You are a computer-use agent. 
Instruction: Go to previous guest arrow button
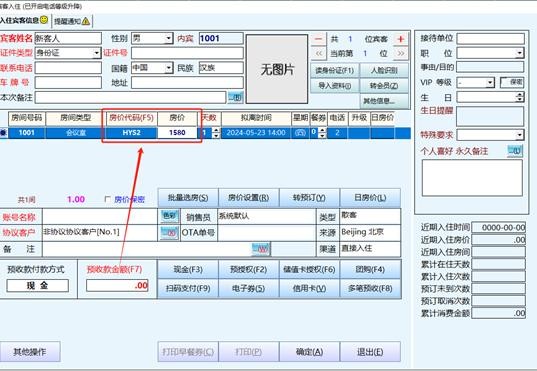(319, 53)
